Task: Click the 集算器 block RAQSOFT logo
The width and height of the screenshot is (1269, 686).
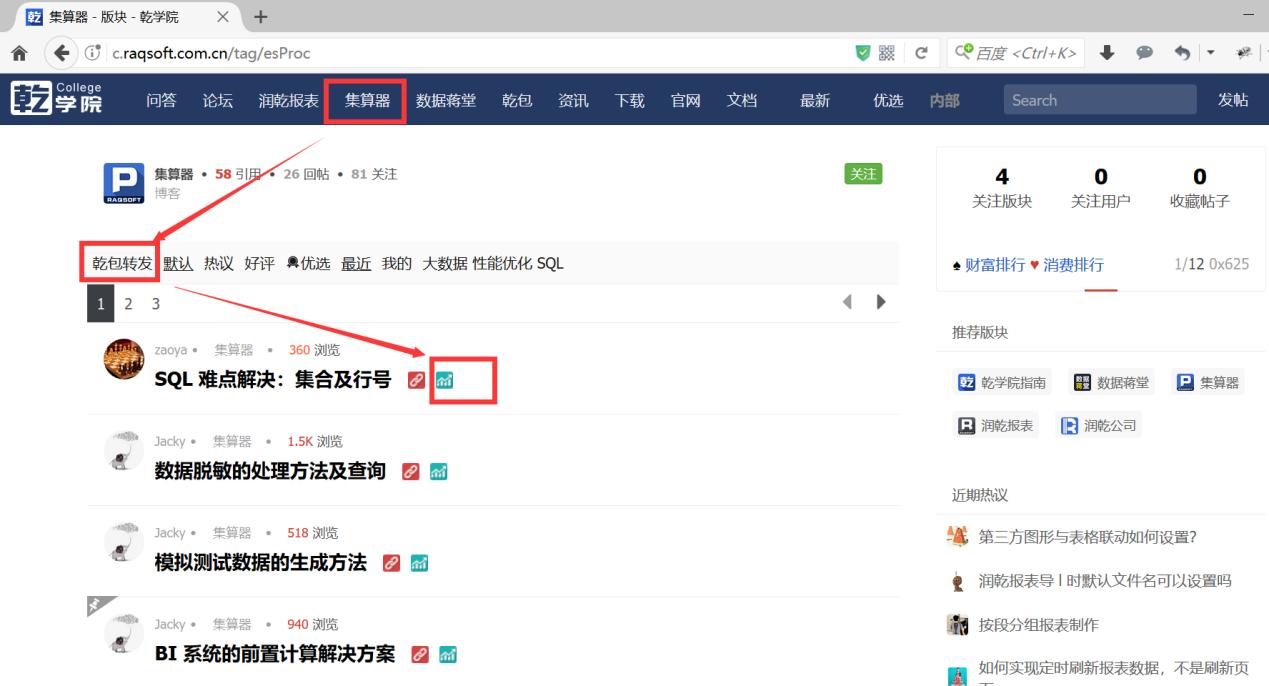Action: 124,184
